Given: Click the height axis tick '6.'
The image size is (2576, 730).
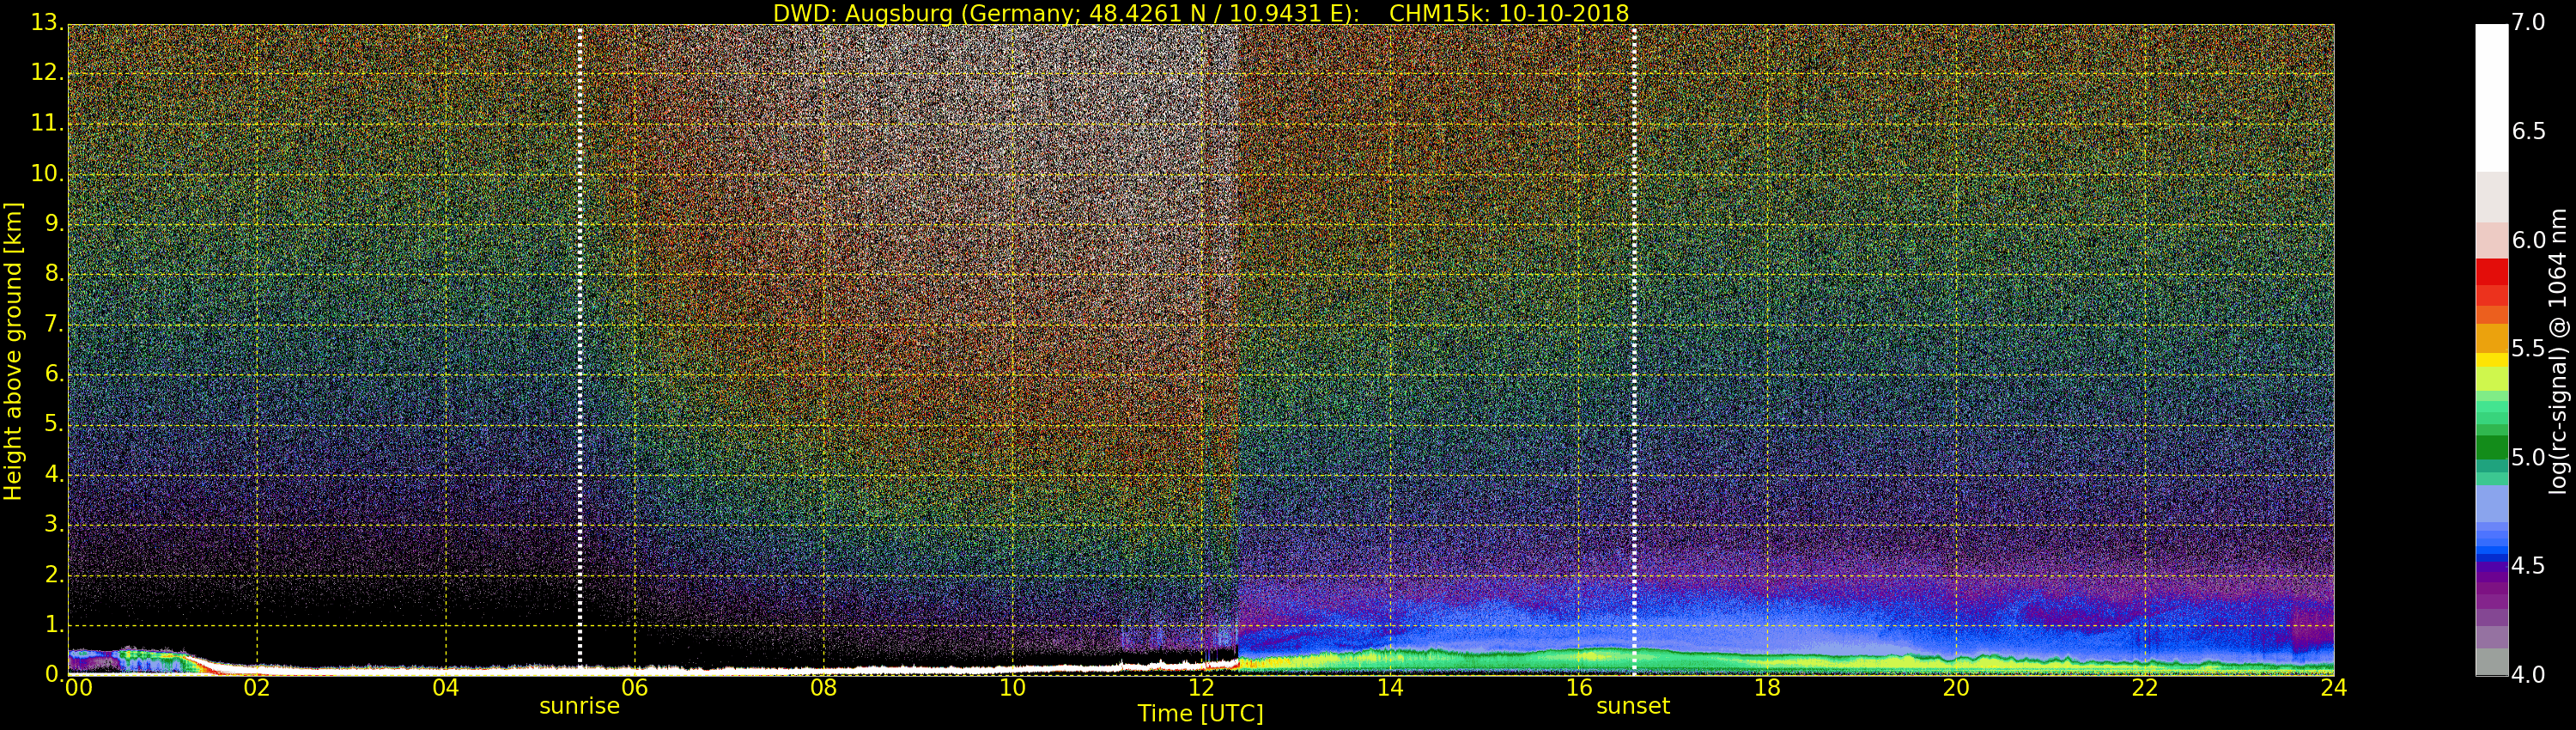Looking at the screenshot, I should point(54,373).
